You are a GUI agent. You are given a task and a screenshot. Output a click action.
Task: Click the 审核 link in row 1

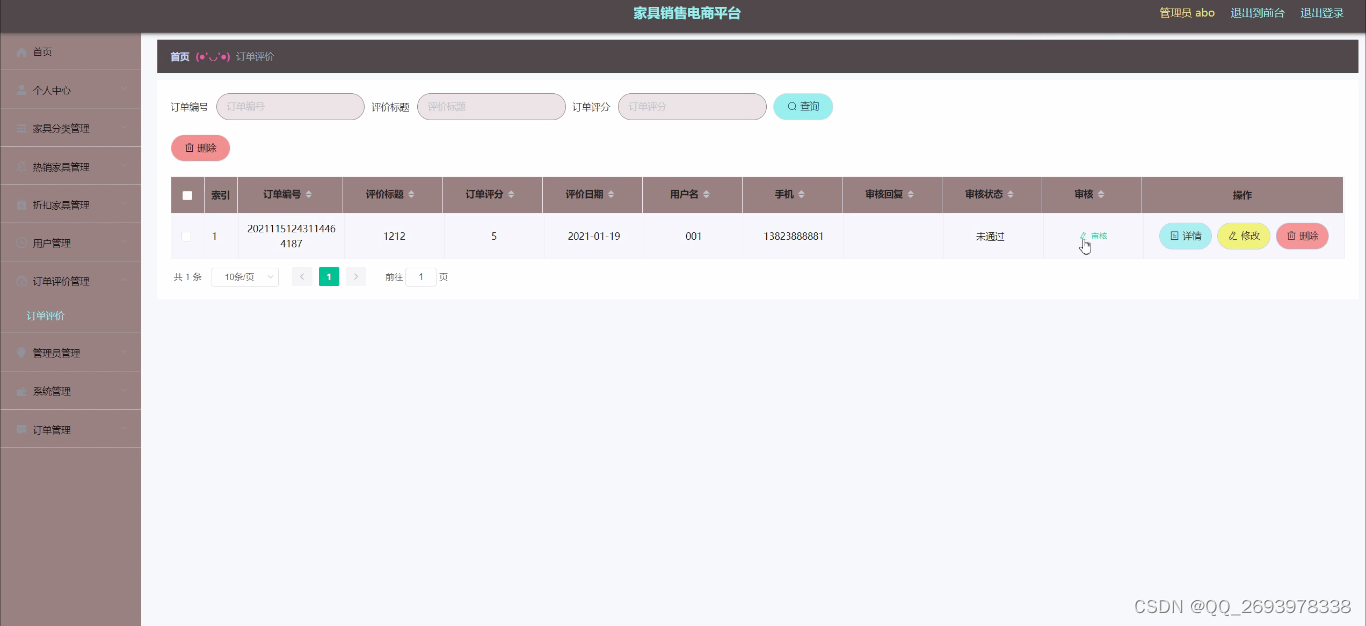[x=1093, y=236]
